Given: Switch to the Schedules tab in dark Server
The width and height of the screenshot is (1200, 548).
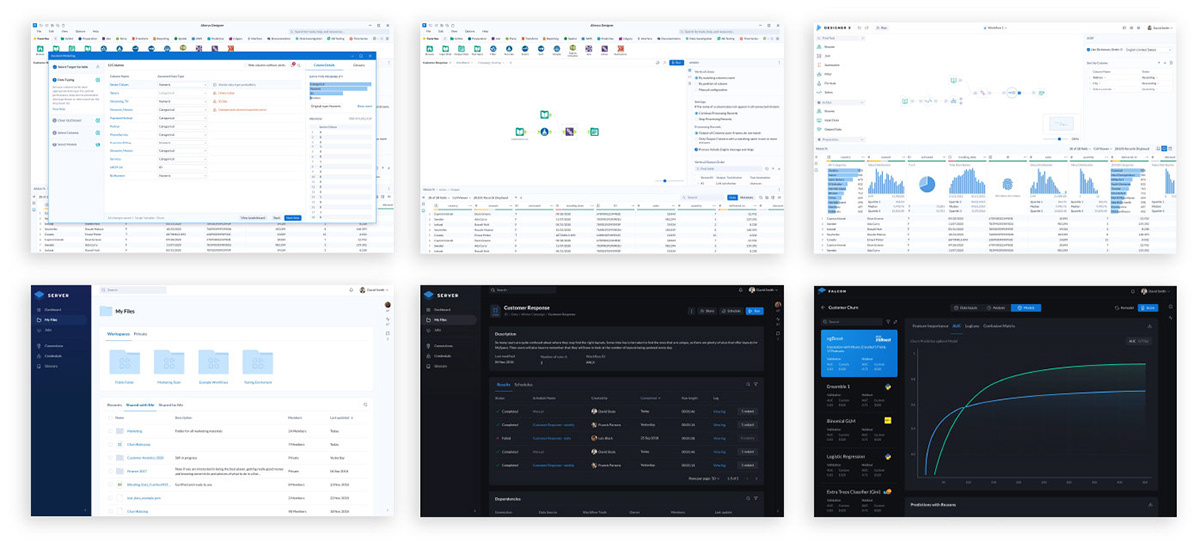Looking at the screenshot, I should click(523, 384).
